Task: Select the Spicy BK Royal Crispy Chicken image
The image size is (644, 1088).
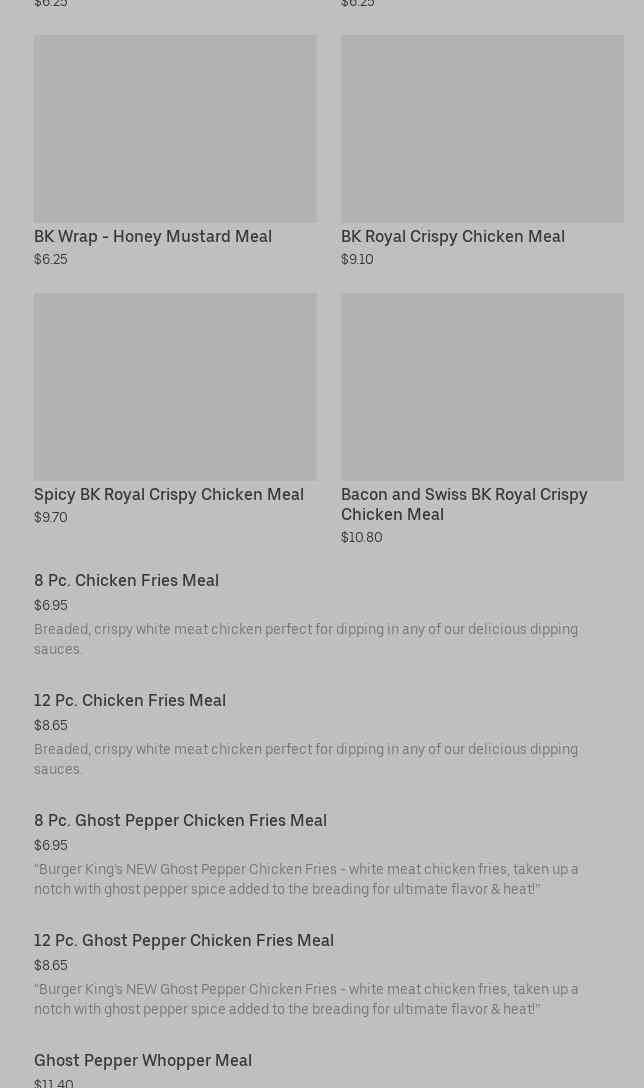Action: tap(175, 387)
